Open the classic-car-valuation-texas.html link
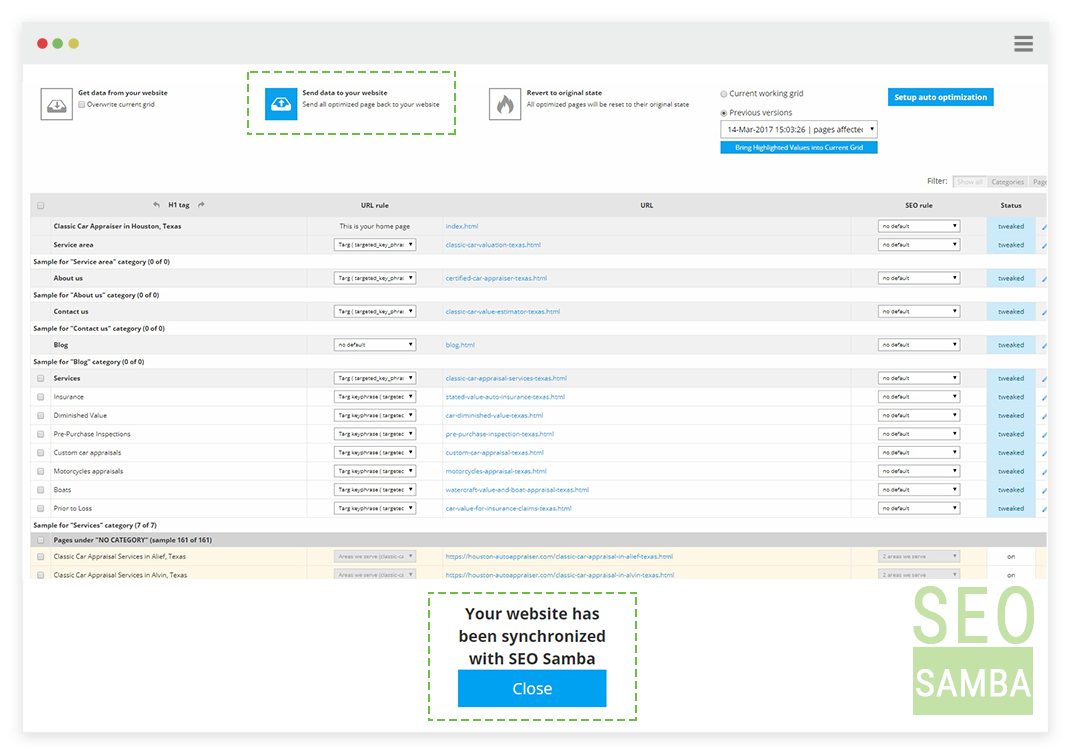The width and height of the screenshot is (1070, 756). (493, 245)
